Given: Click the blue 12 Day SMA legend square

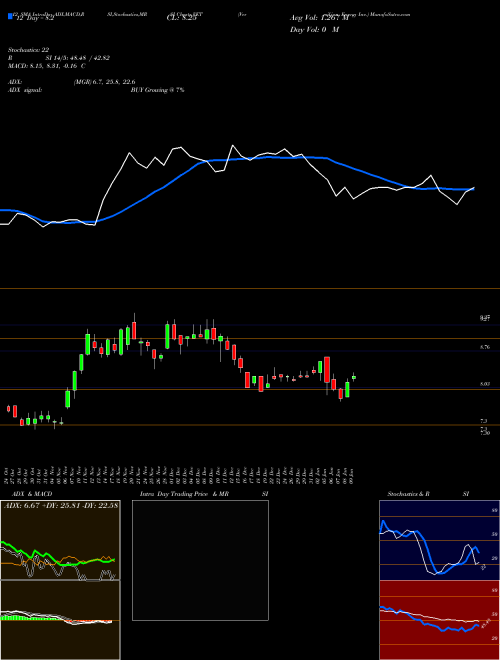Looking at the screenshot, I should click(10, 16).
